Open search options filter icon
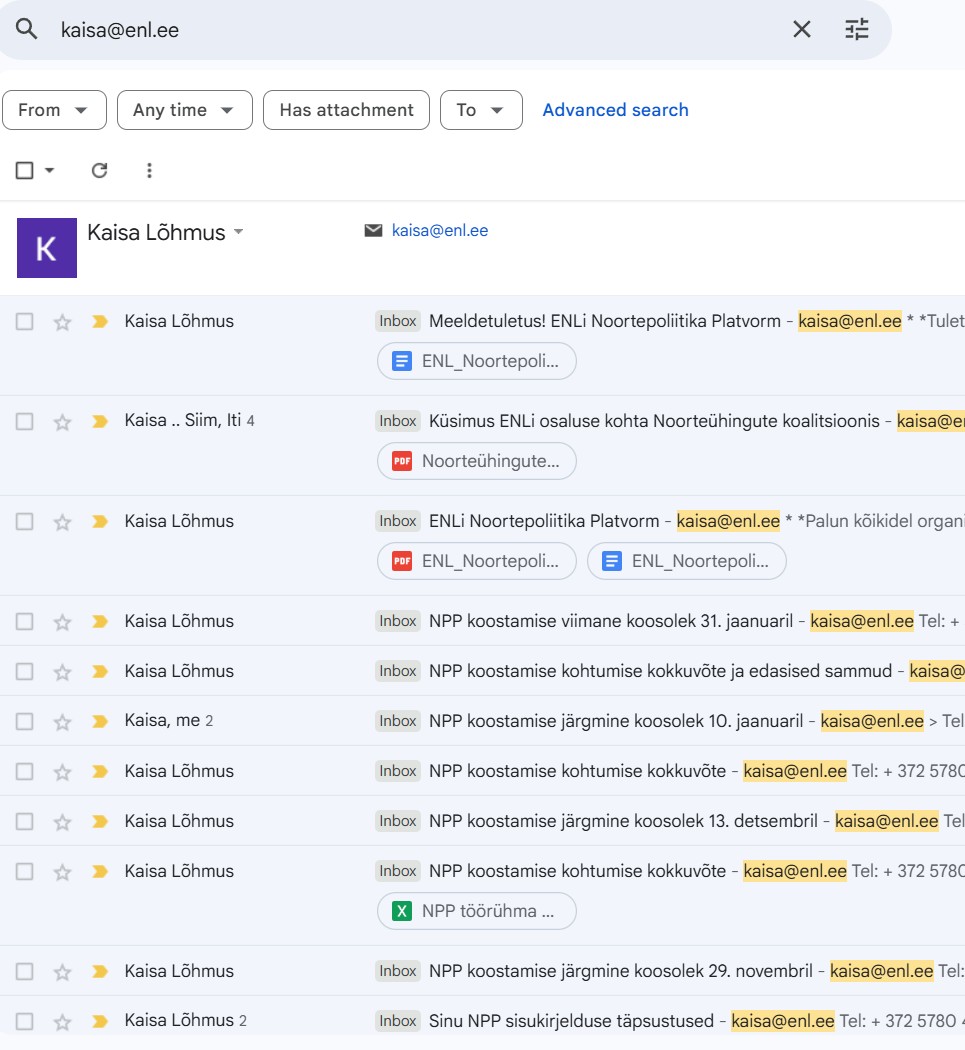The width and height of the screenshot is (965, 1050). click(857, 29)
